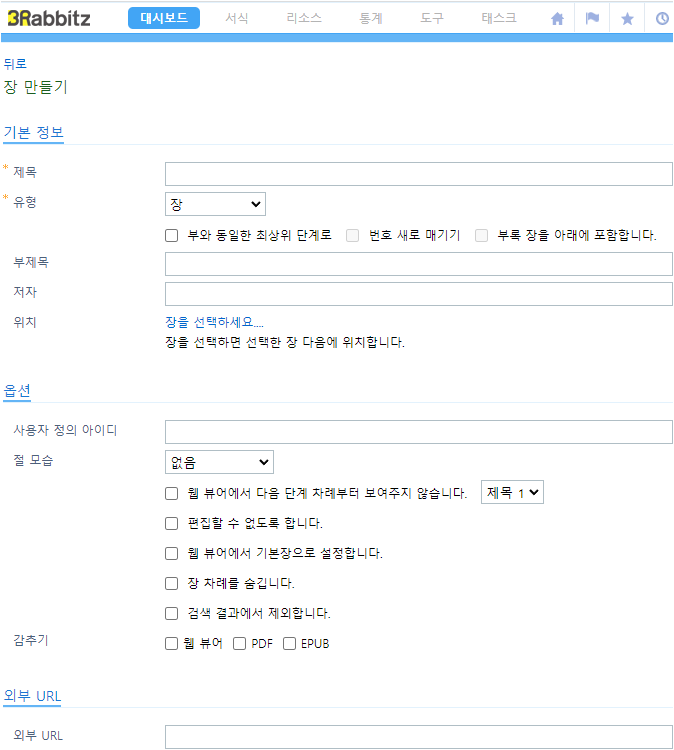Open the '제목 1' level dropdown
This screenshot has height=750, width=674.
pos(512,492)
